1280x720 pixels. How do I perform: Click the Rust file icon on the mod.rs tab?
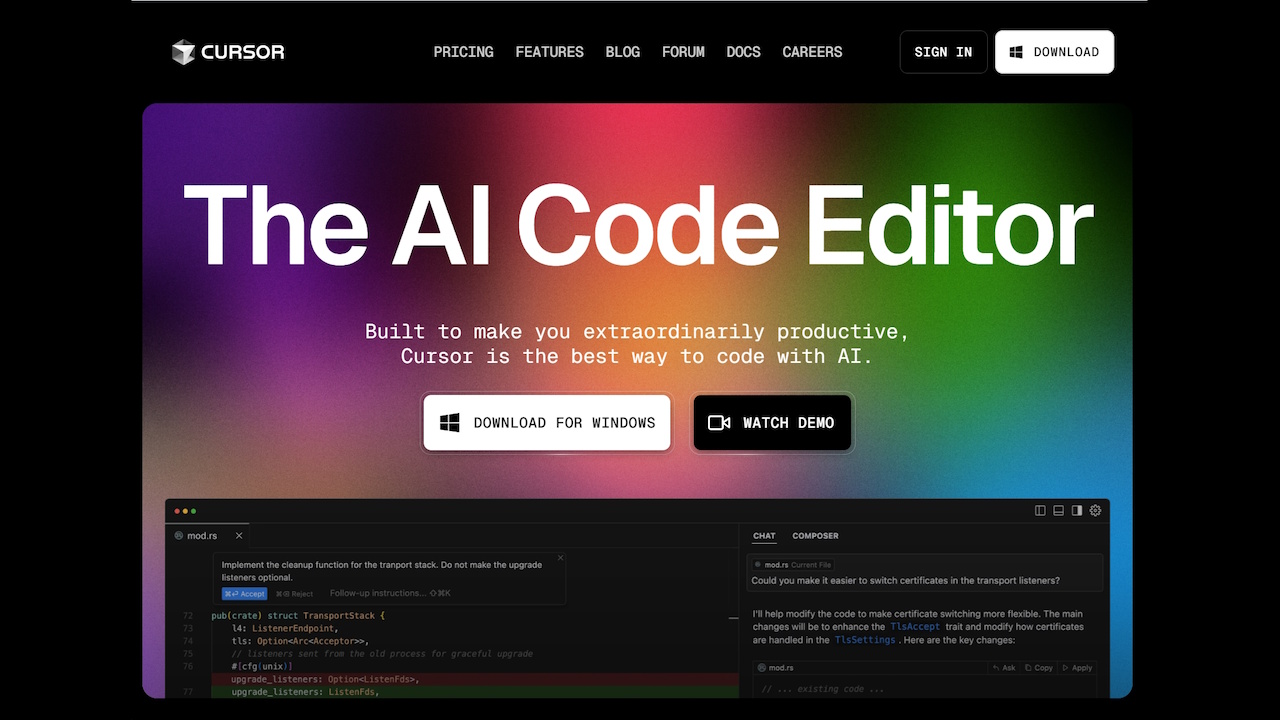click(x=179, y=535)
